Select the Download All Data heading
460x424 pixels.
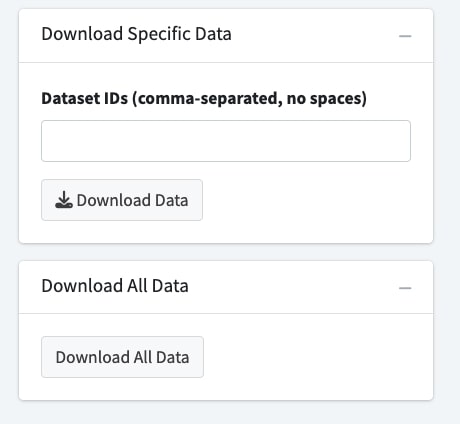pos(115,286)
